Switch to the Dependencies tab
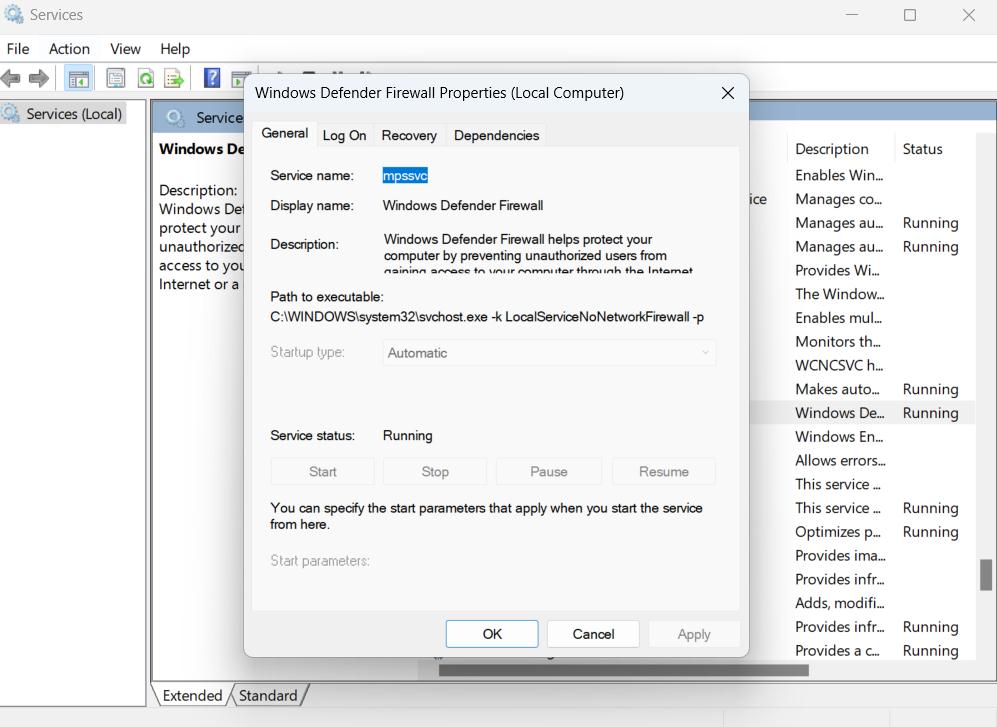The image size is (997, 727). pyautogui.click(x=496, y=135)
